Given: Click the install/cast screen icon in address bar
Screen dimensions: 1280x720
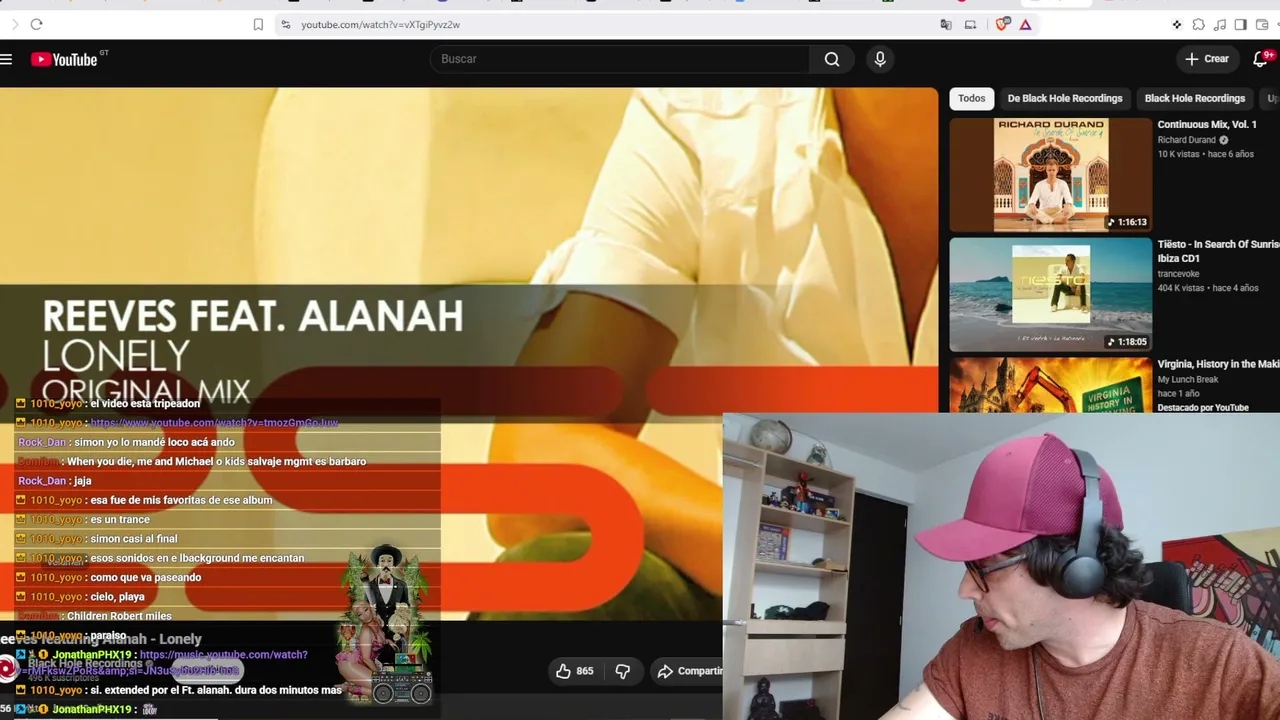Looking at the screenshot, I should coord(970,24).
